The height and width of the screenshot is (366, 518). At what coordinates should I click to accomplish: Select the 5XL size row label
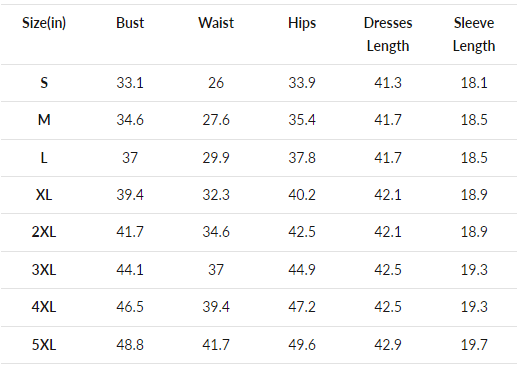point(44,345)
